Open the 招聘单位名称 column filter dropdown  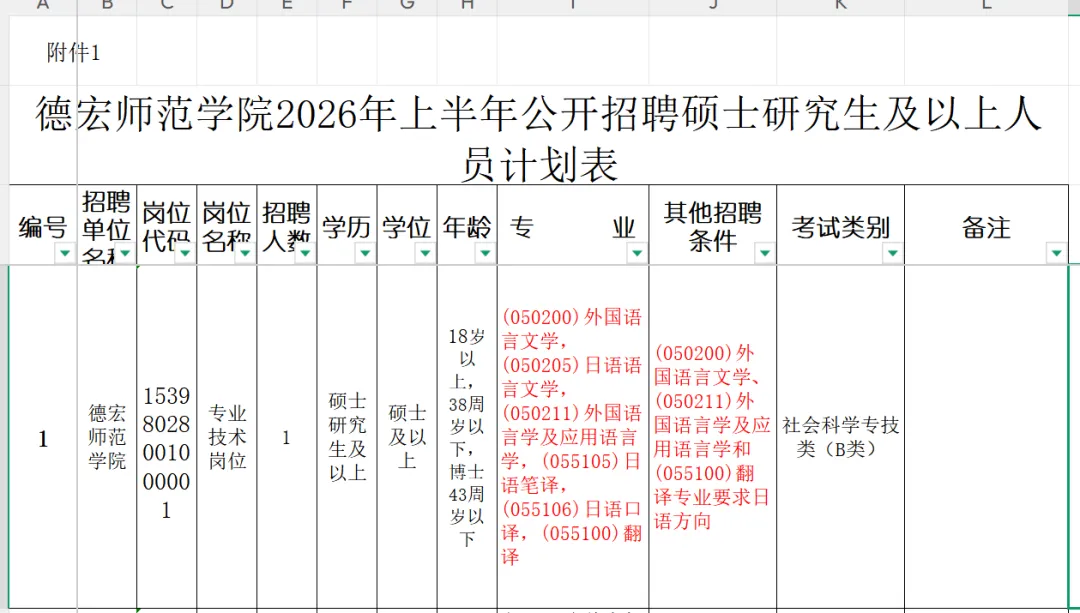point(125,253)
